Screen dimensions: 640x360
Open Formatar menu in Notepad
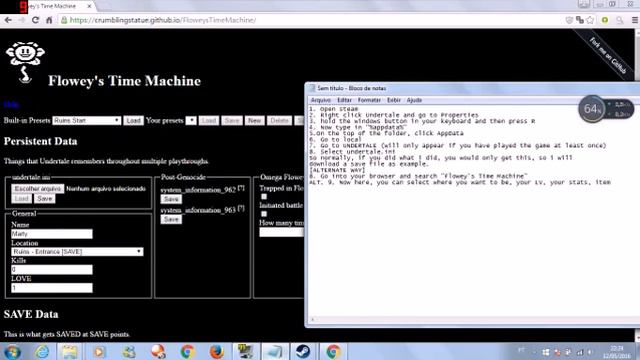point(369,100)
